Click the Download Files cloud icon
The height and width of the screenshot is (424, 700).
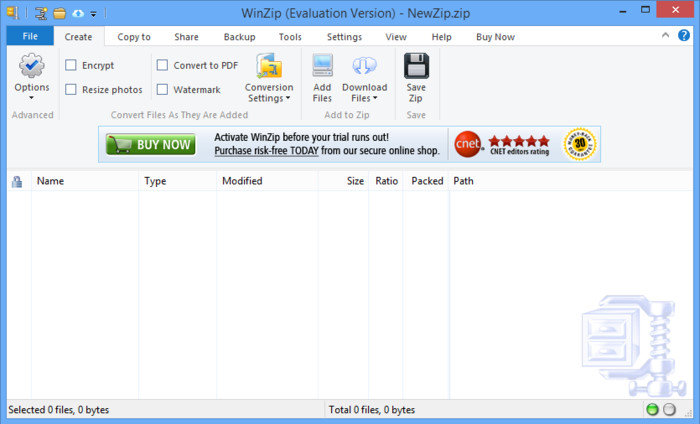click(364, 66)
